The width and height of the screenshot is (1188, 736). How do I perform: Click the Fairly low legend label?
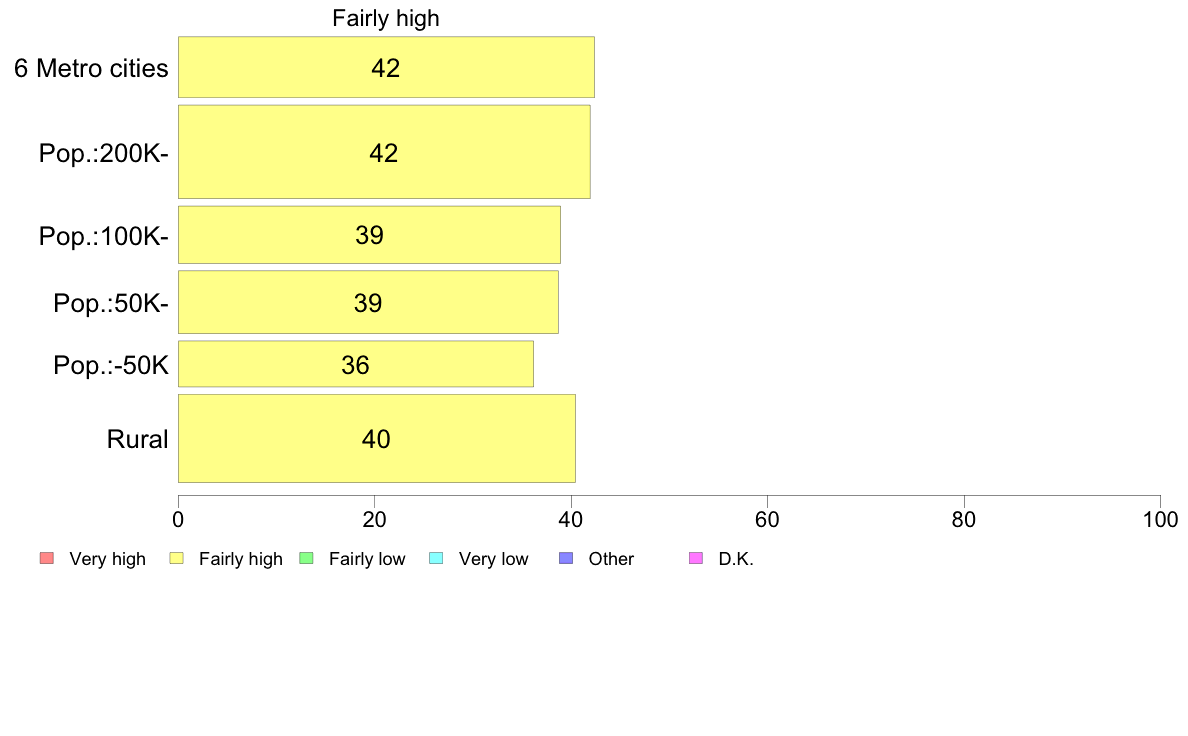367,559
